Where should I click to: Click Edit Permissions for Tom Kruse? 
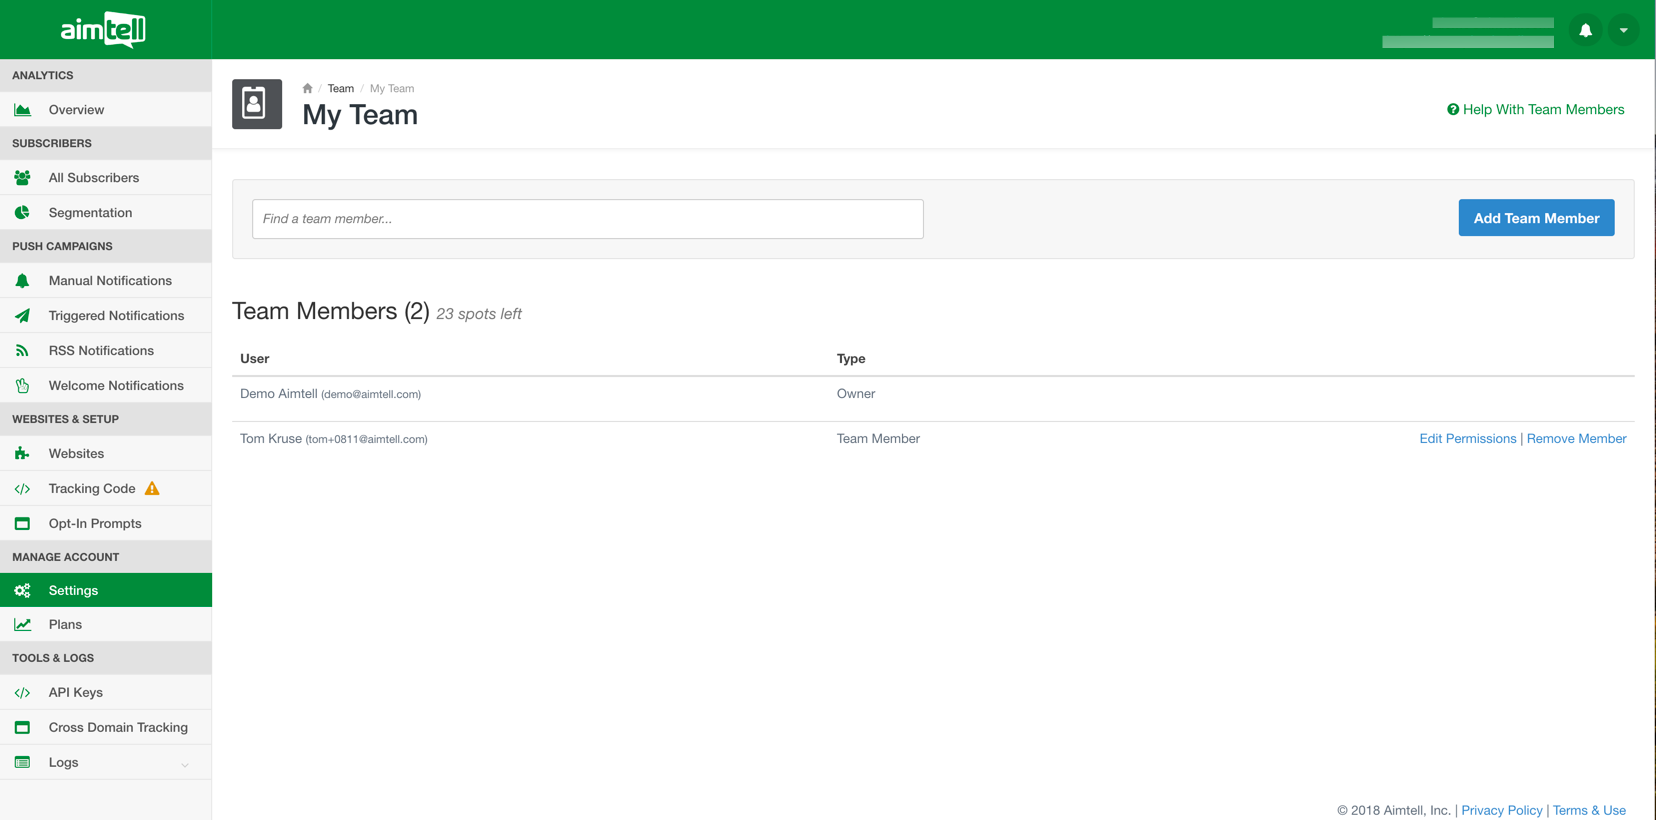(1467, 439)
